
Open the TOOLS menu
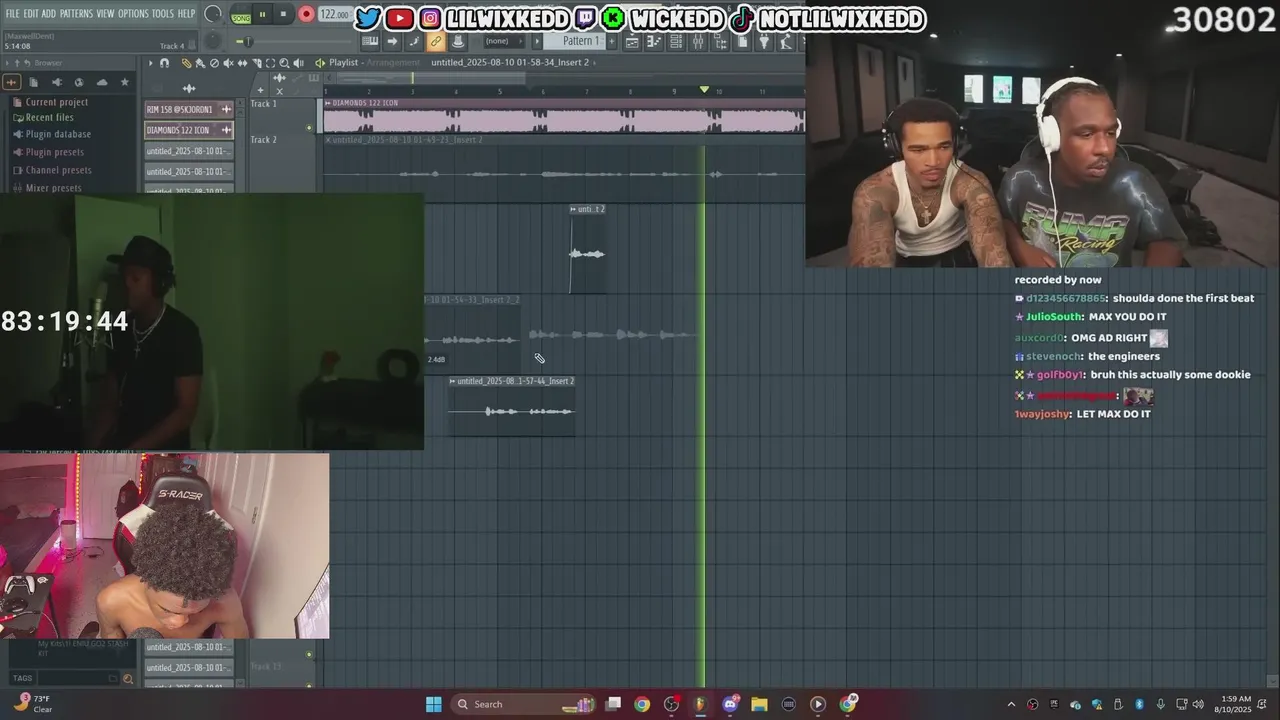(163, 14)
